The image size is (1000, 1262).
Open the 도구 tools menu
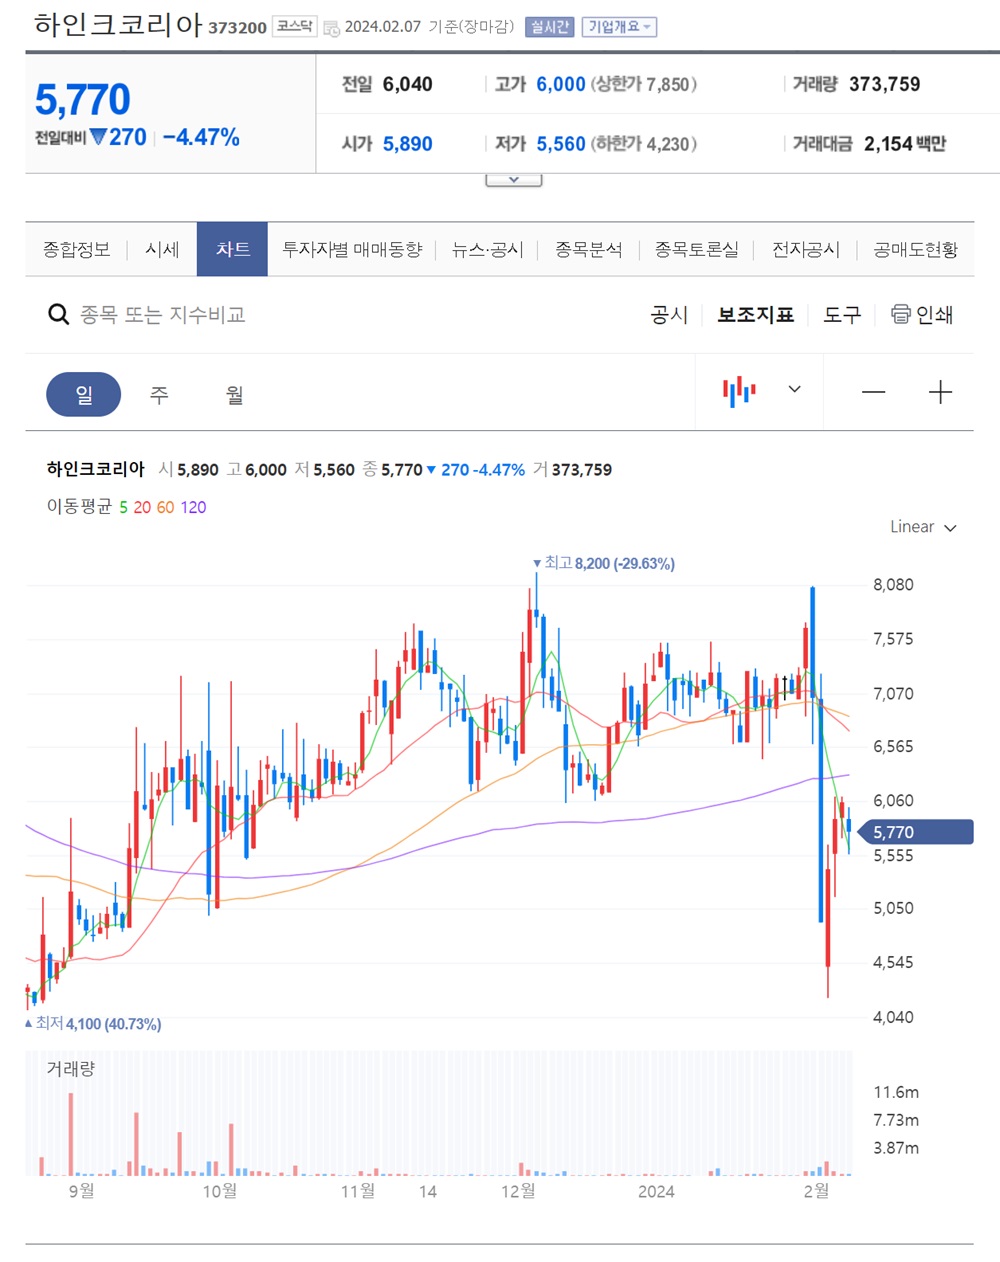click(x=841, y=313)
